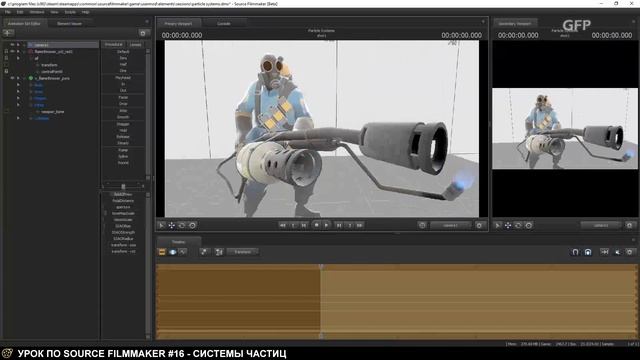Select the transform item under flamethrower_unl_red1

pos(49,65)
